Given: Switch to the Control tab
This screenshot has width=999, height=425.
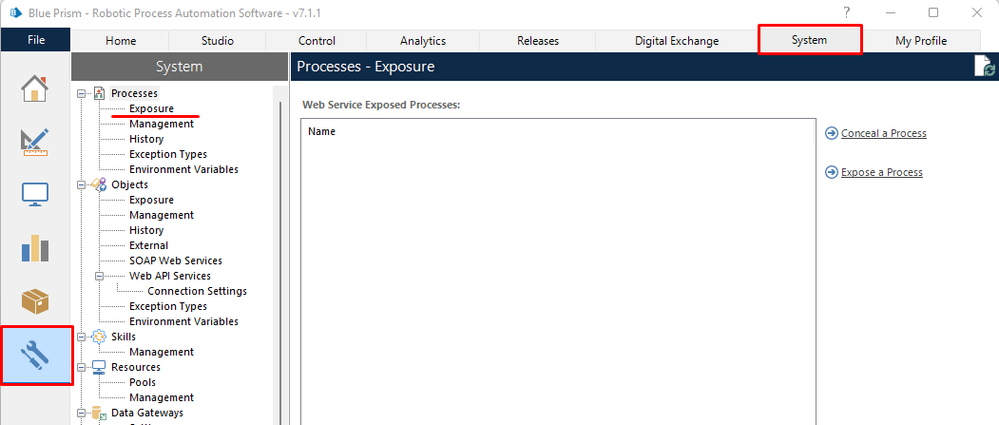Looking at the screenshot, I should tap(317, 41).
